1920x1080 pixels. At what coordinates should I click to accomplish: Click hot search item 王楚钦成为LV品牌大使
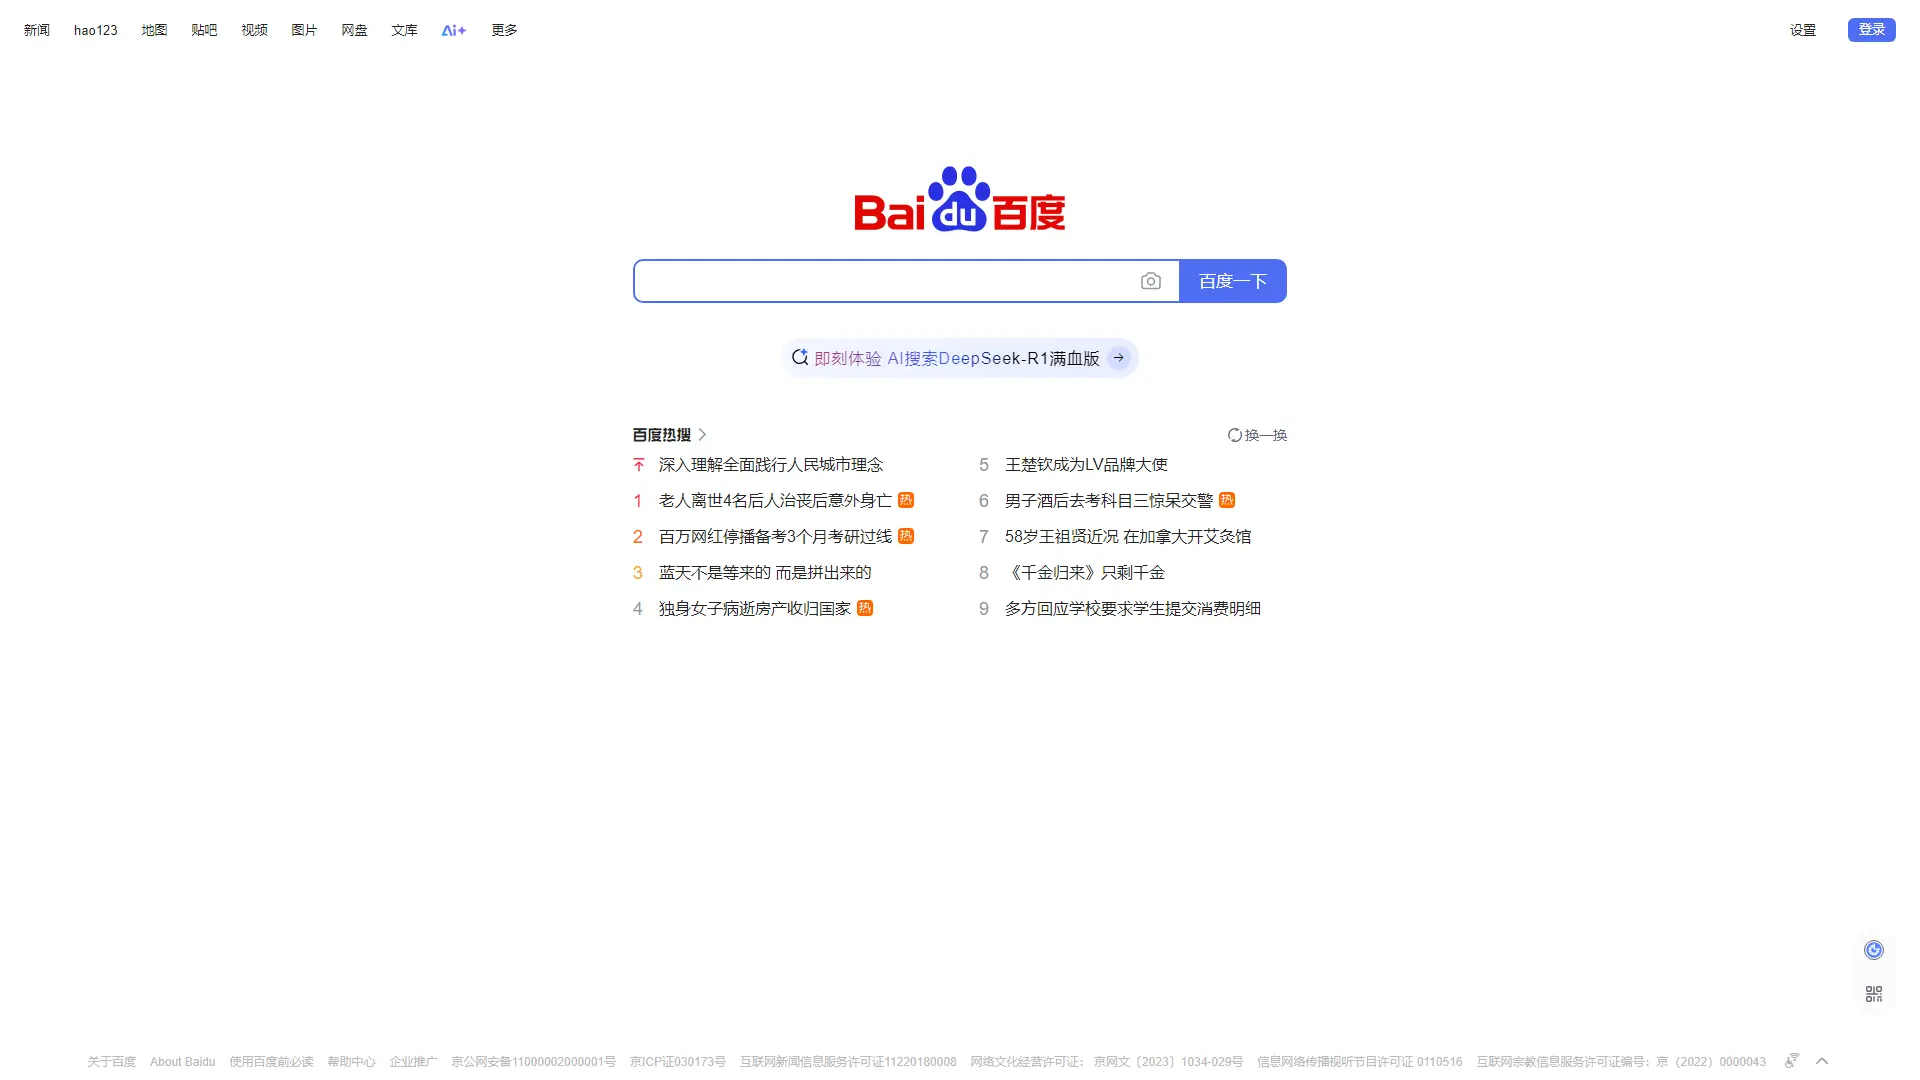(x=1086, y=464)
